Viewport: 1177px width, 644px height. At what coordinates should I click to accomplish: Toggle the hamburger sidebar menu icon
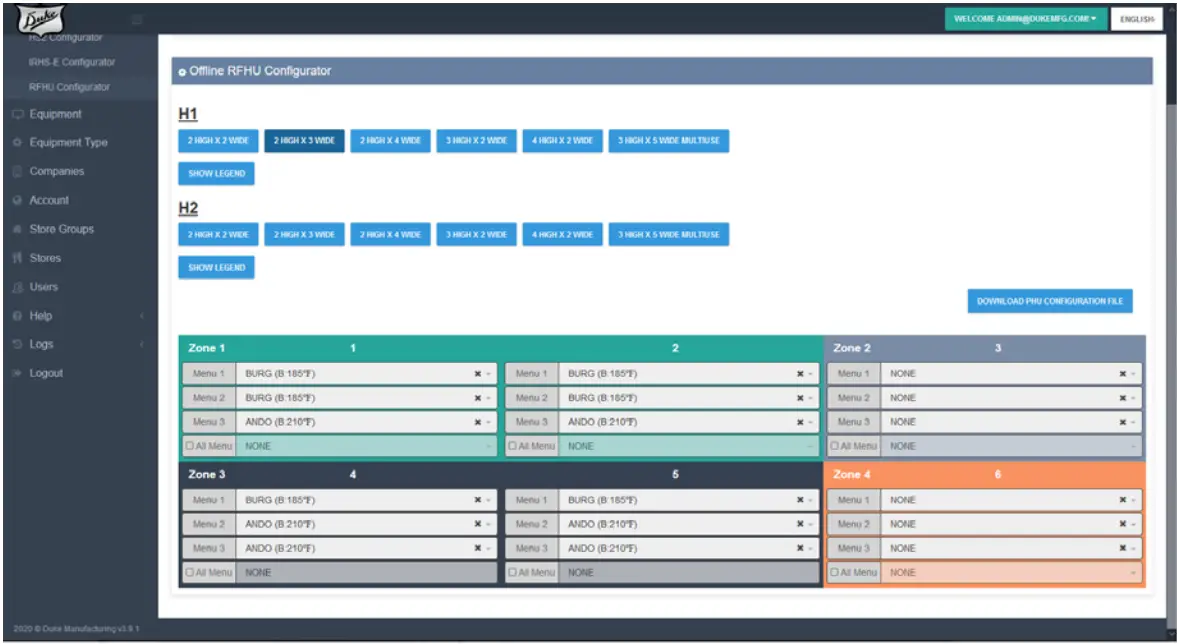coord(137,20)
